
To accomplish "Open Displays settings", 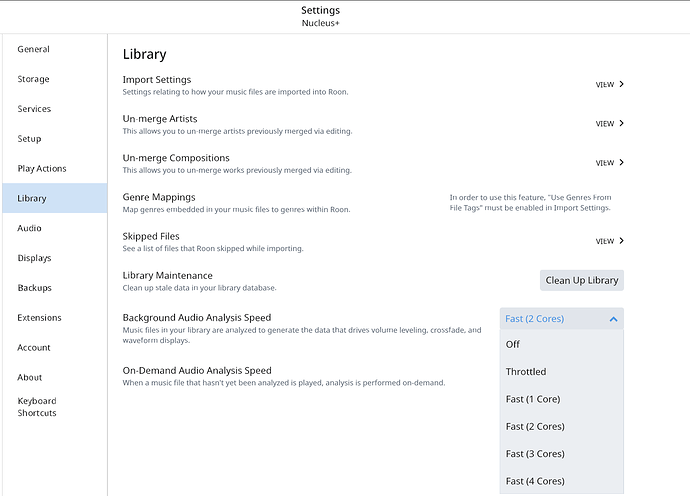I will [55, 258].
